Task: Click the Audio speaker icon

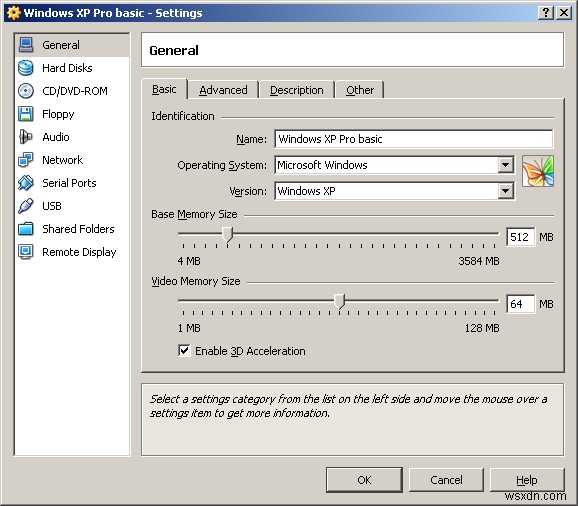Action: coord(26,137)
